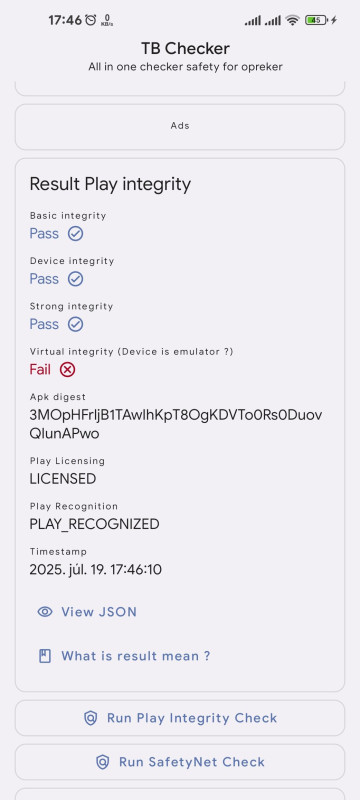The width and height of the screenshot is (360, 800).
Task: Click the Virtual integrity fail cross icon
Action: pos(67,369)
